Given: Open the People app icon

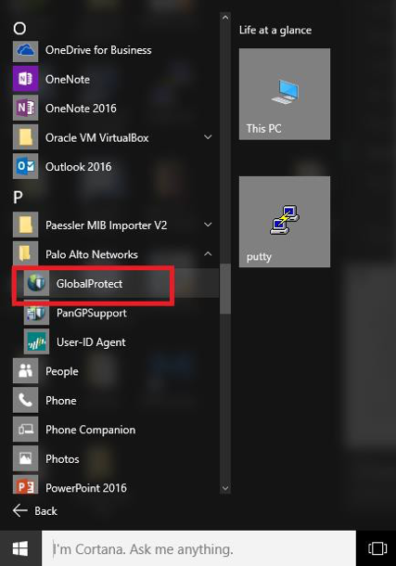Looking at the screenshot, I should point(25,371).
